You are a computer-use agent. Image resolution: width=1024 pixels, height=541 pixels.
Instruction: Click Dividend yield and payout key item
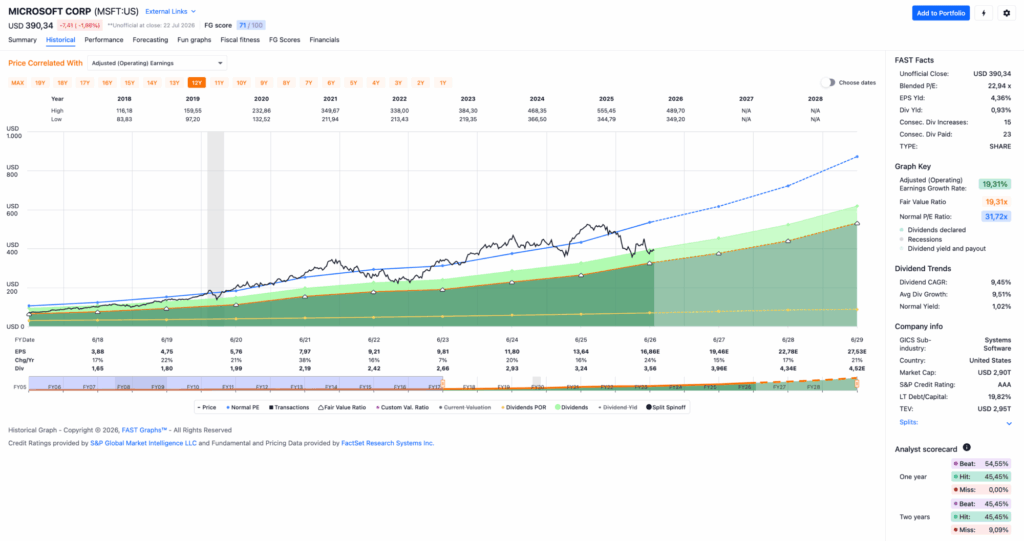[x=942, y=248]
